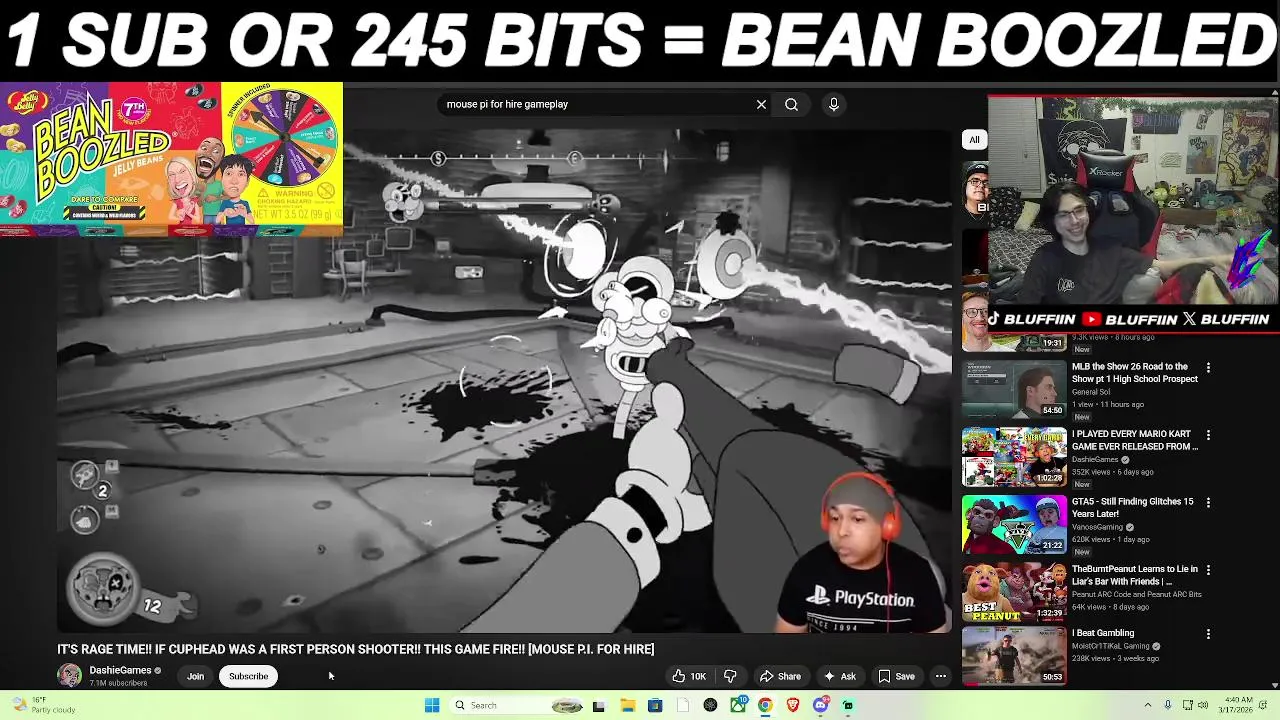Image resolution: width=1280 pixels, height=720 pixels.
Task: Open options menu for TheBurntPeanut video
Action: click(1208, 569)
